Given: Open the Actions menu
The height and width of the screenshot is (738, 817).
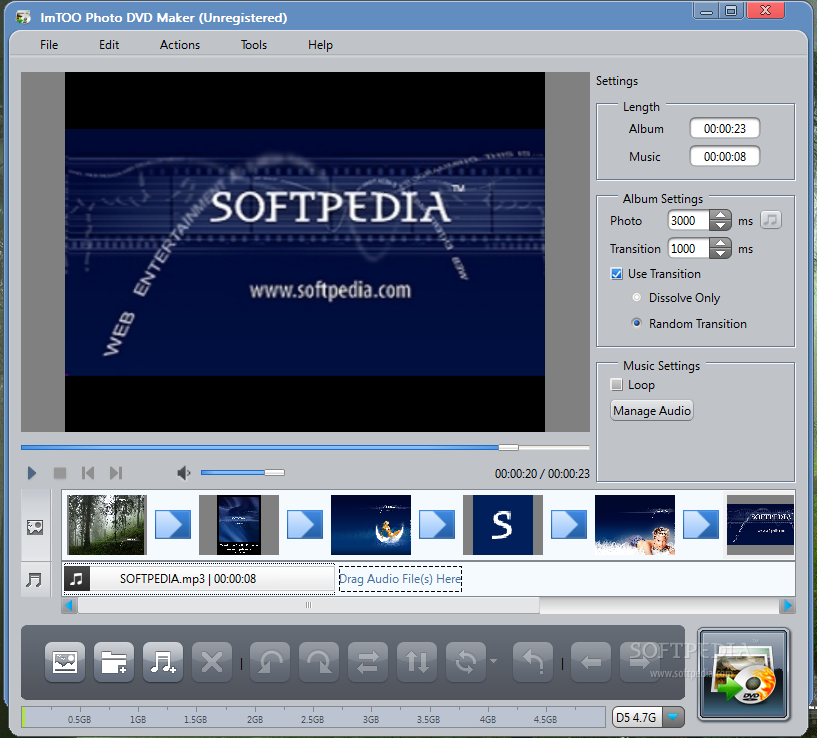Looking at the screenshot, I should point(180,45).
